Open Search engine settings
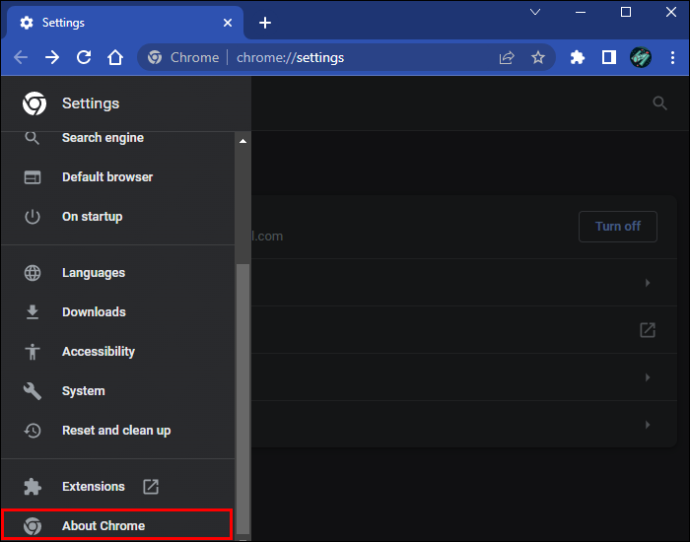This screenshot has width=690, height=542. 117,138
